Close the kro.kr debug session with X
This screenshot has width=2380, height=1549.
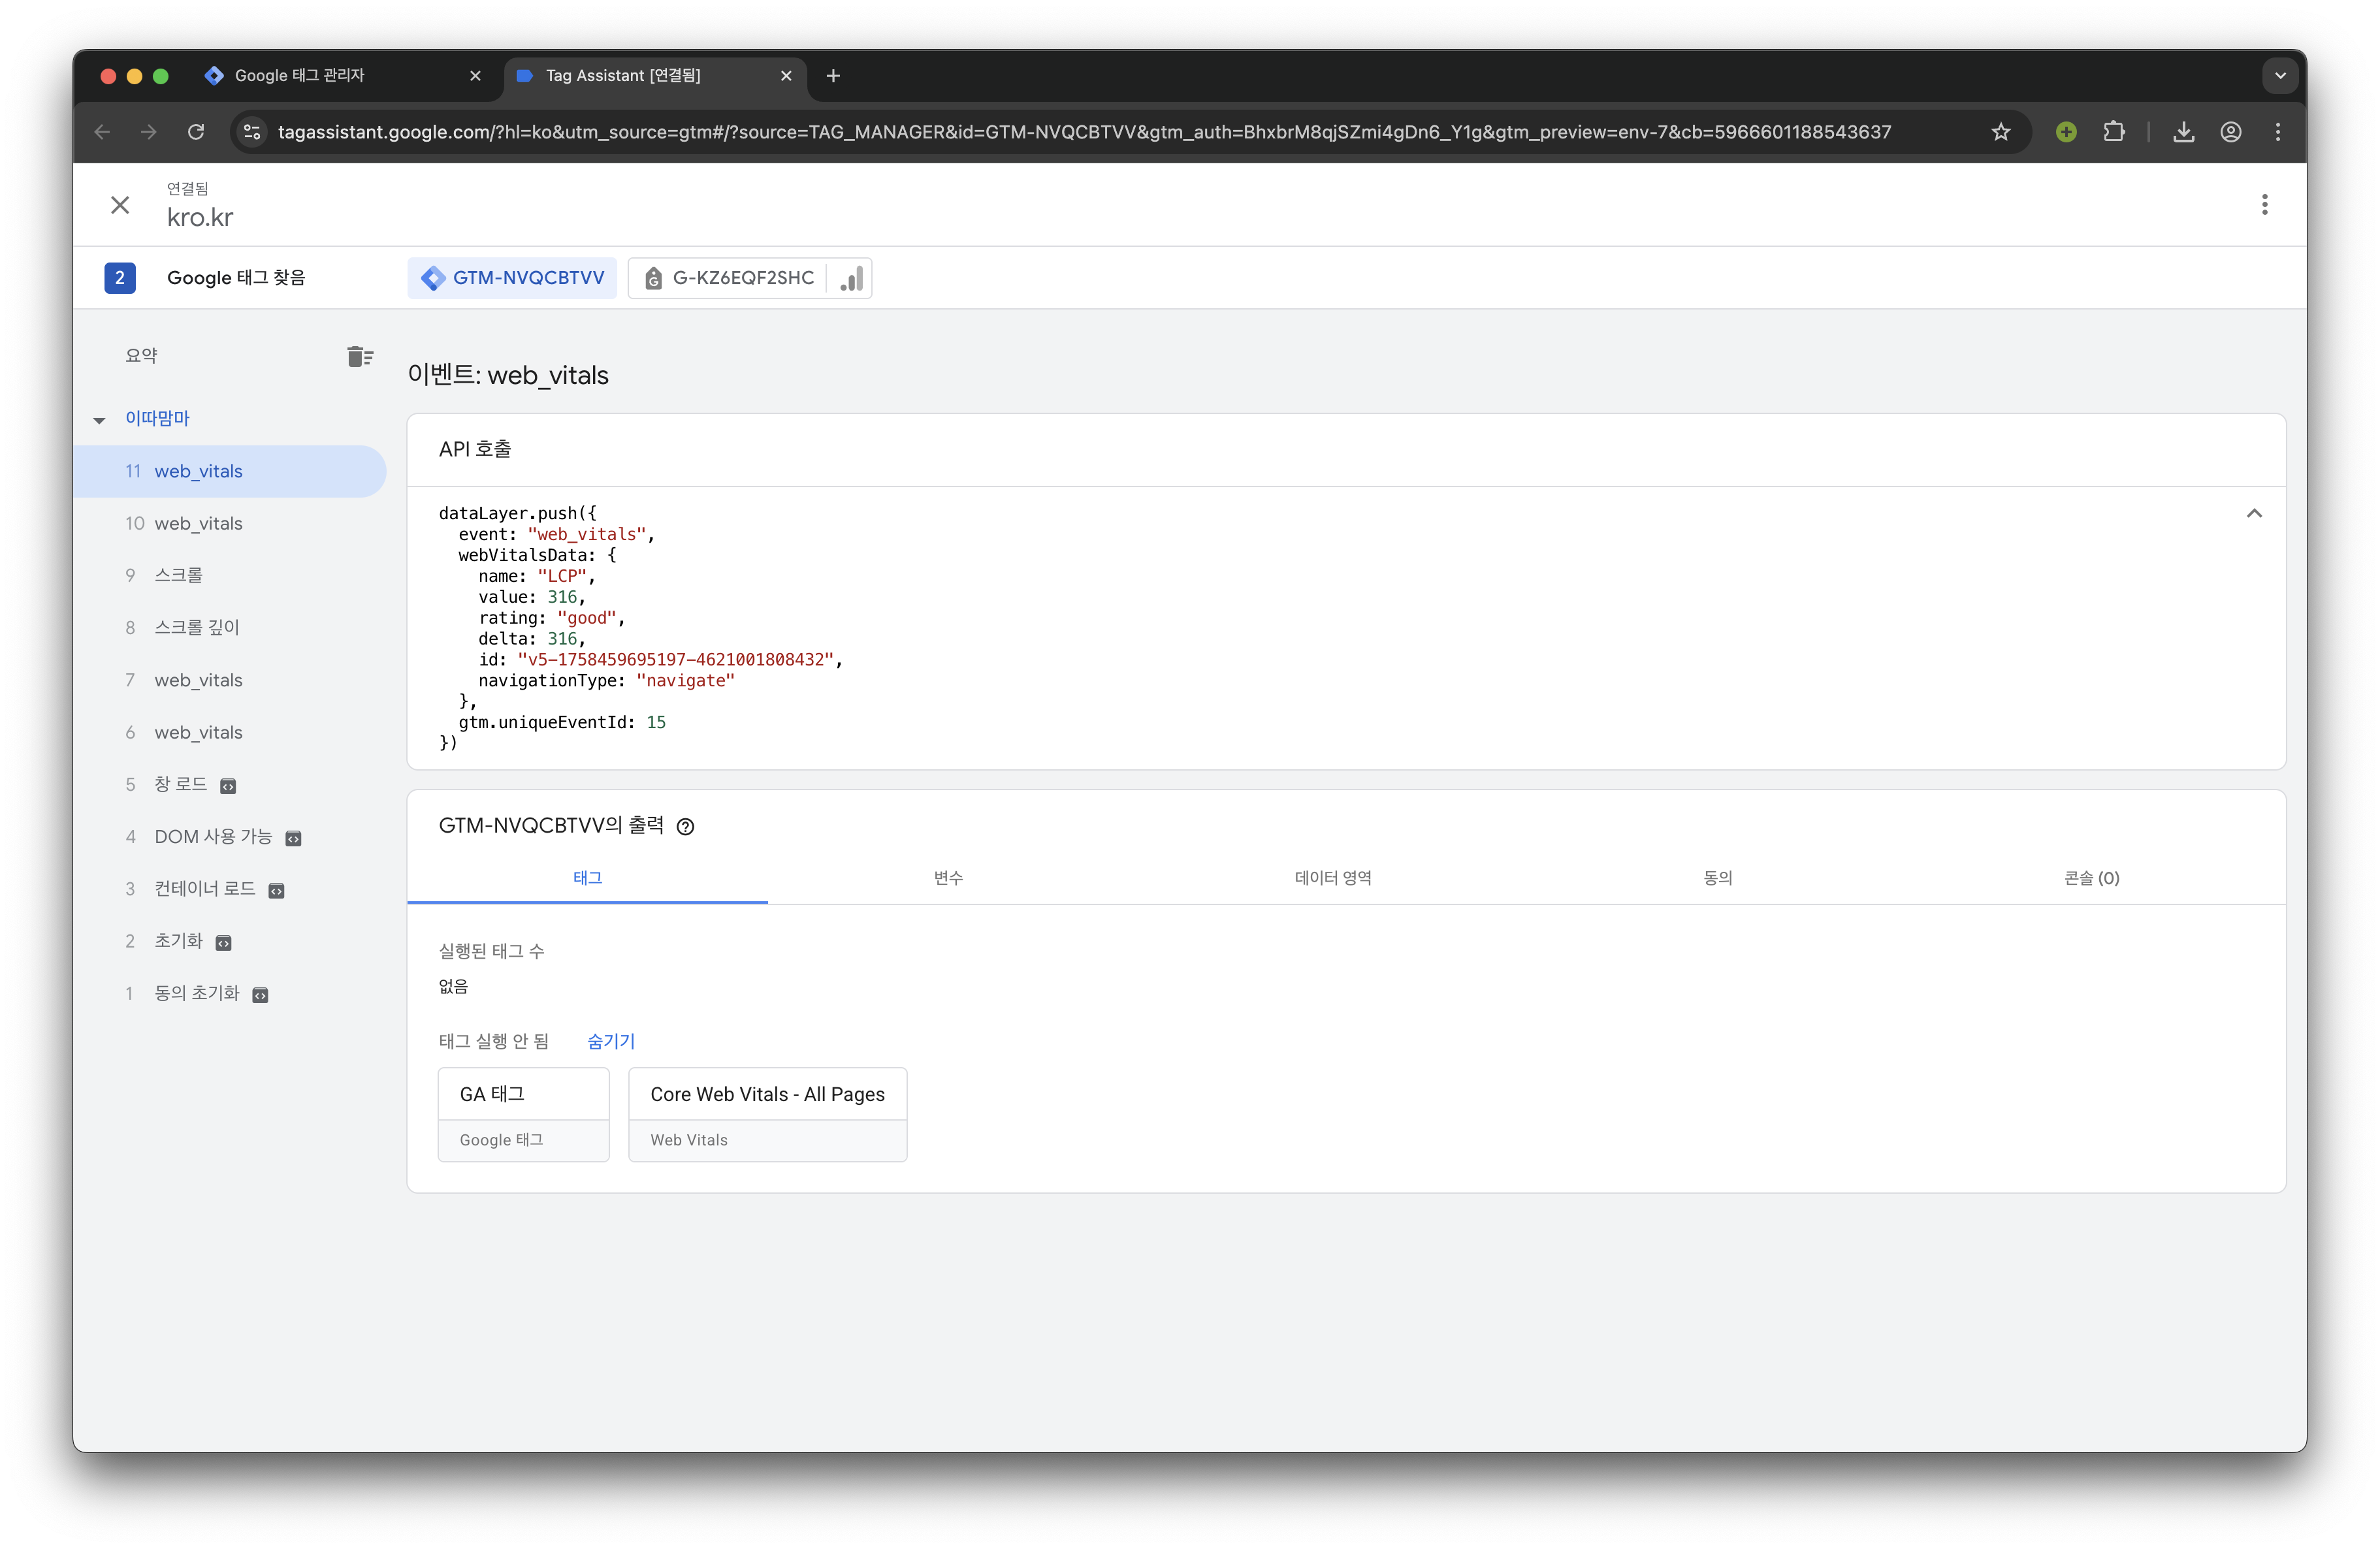pyautogui.click(x=120, y=205)
